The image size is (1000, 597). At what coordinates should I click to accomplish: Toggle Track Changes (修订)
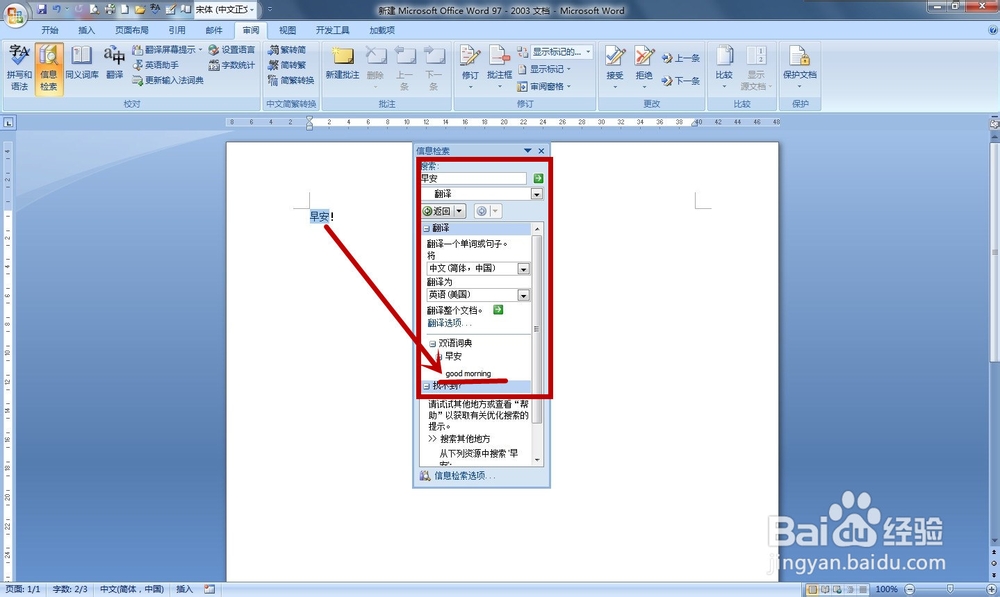coord(469,60)
